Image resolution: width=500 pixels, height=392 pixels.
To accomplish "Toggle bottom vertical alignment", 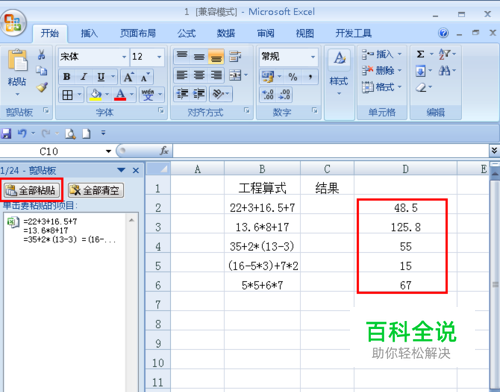I will (216, 56).
